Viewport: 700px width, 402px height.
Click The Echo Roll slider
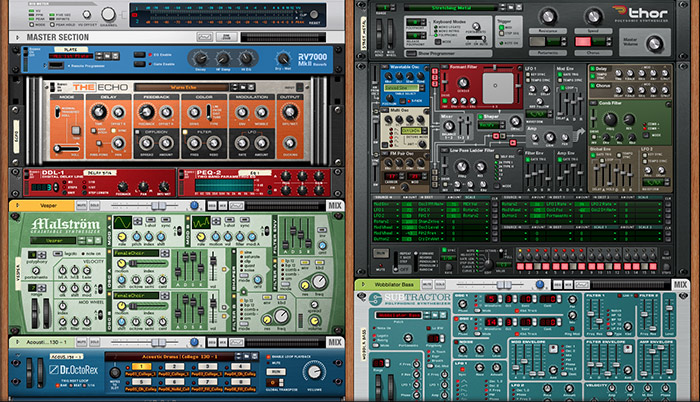tap(67, 149)
